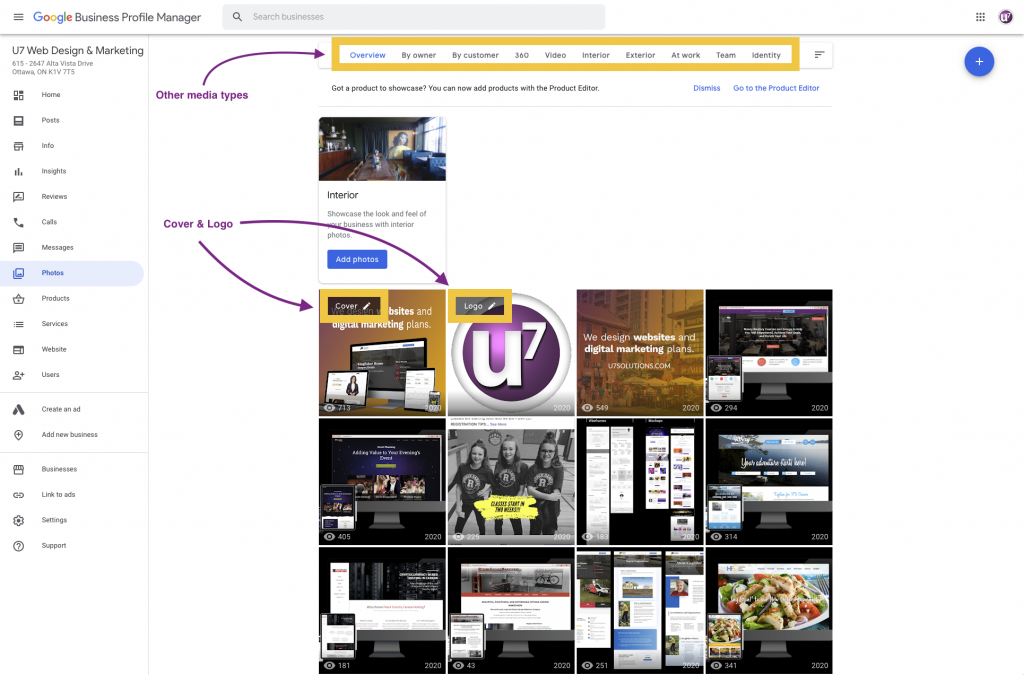Viewport: 1024px width, 675px height.
Task: Open the three girls photo thumbnail
Action: (x=511, y=482)
